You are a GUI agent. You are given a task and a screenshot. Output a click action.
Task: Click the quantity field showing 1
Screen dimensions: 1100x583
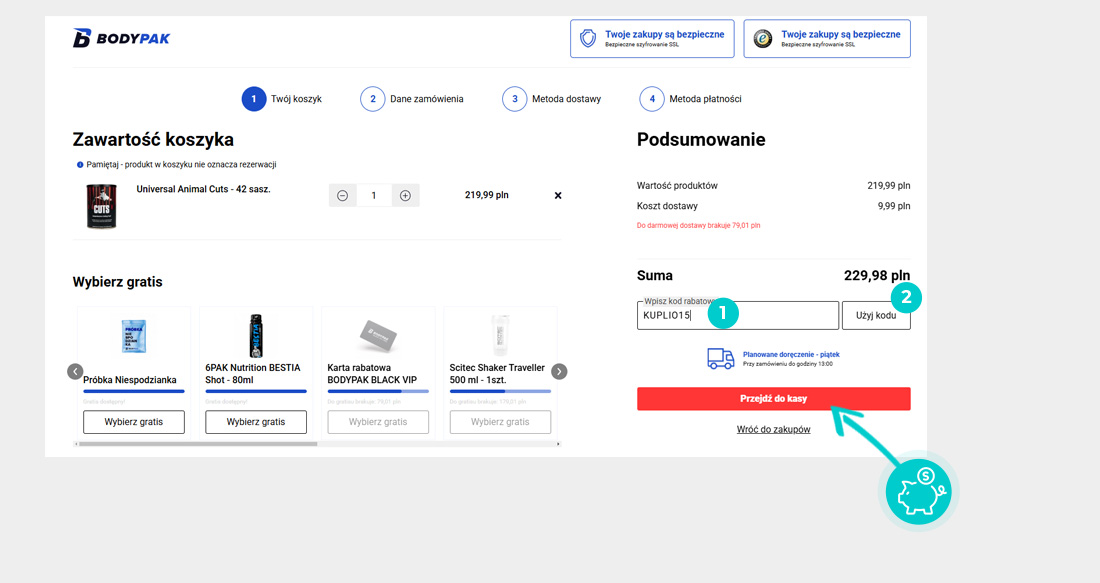pos(374,196)
